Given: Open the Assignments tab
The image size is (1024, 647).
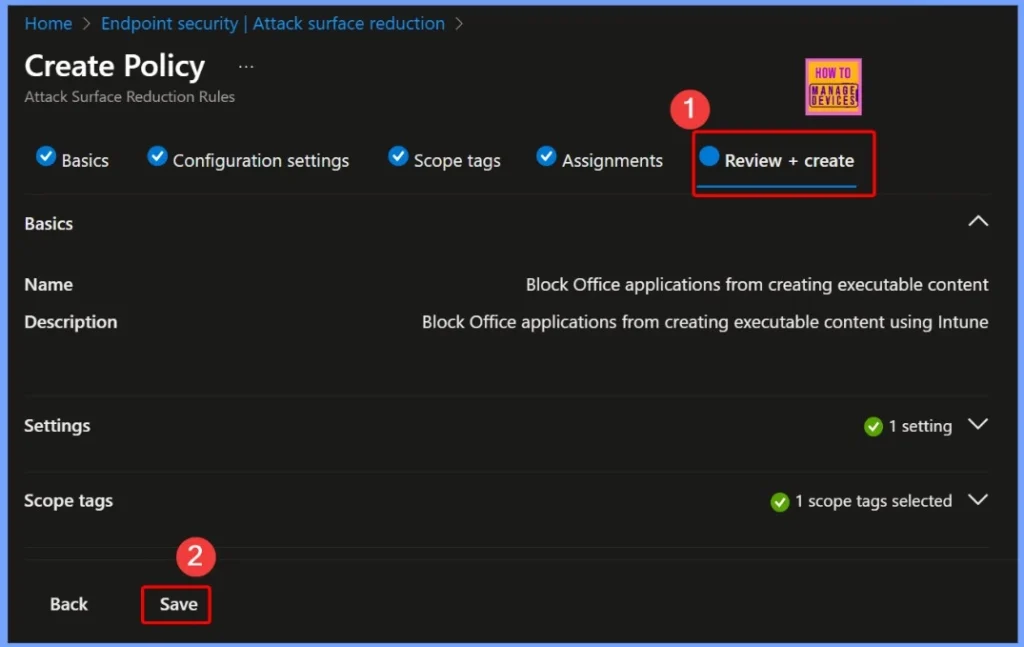Looking at the screenshot, I should point(614,159).
